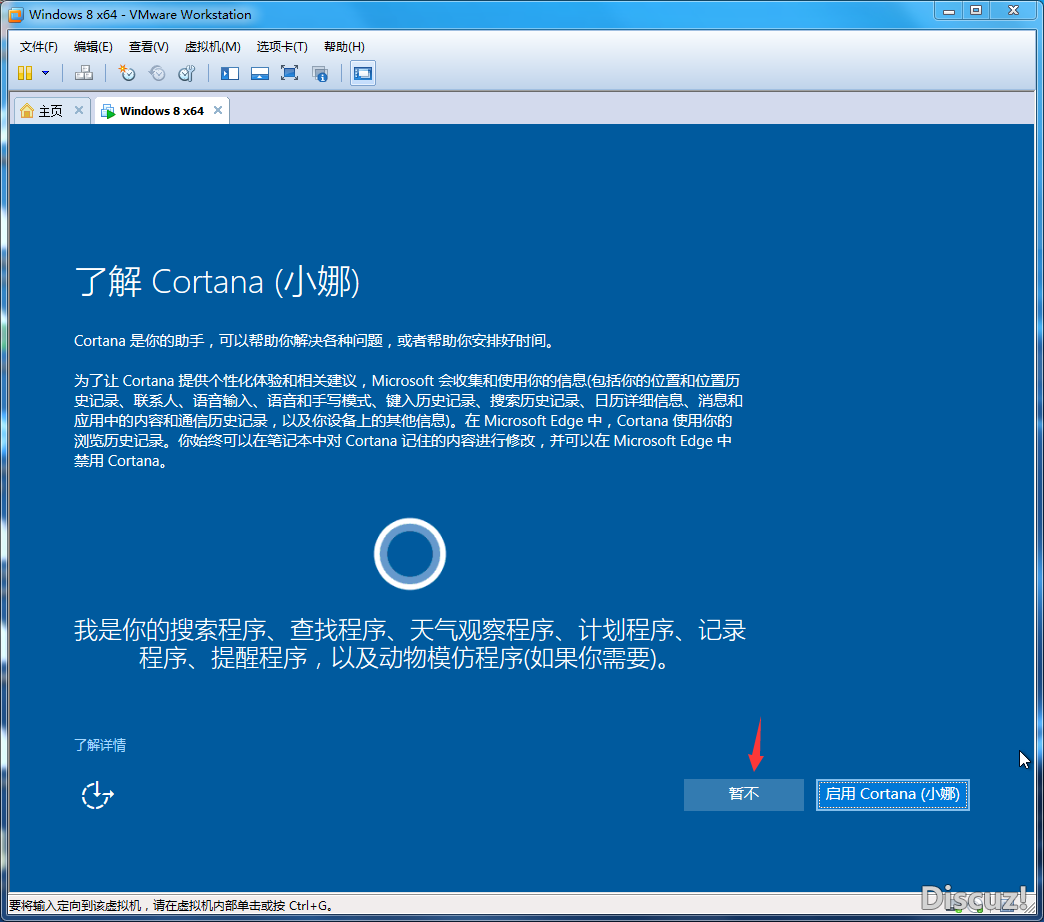
Task: Select the Windows 8 x64 tab
Action: pyautogui.click(x=162, y=111)
